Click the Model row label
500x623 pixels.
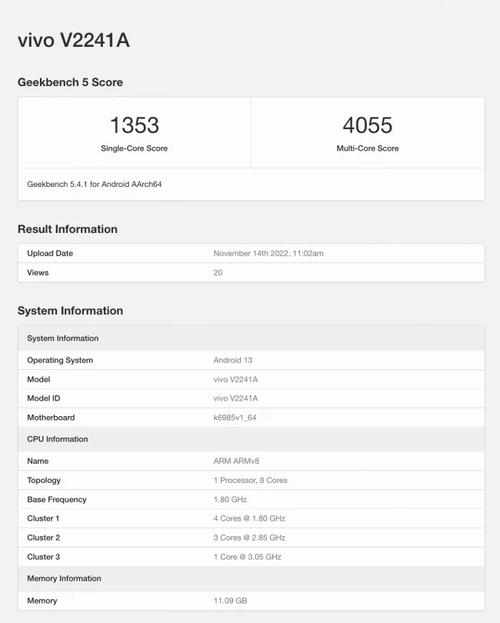tap(39, 379)
